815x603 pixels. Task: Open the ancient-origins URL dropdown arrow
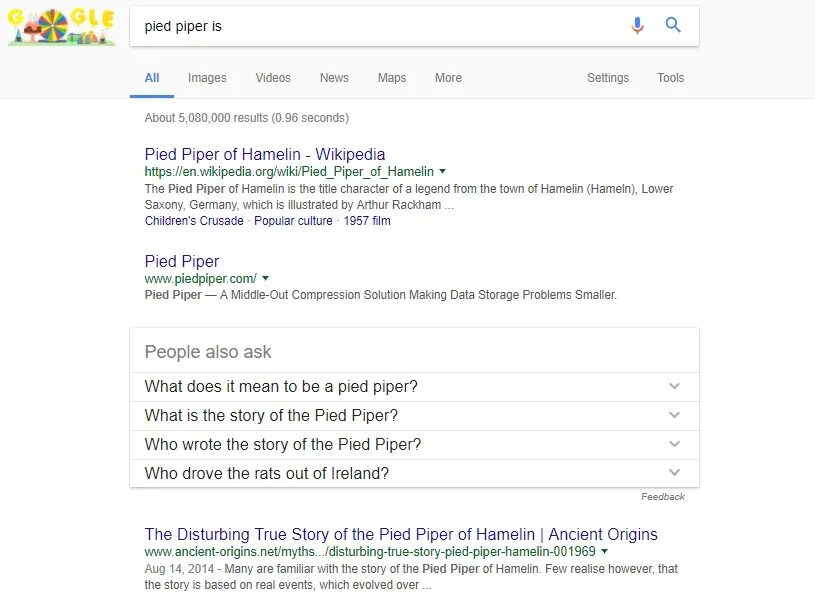point(604,551)
